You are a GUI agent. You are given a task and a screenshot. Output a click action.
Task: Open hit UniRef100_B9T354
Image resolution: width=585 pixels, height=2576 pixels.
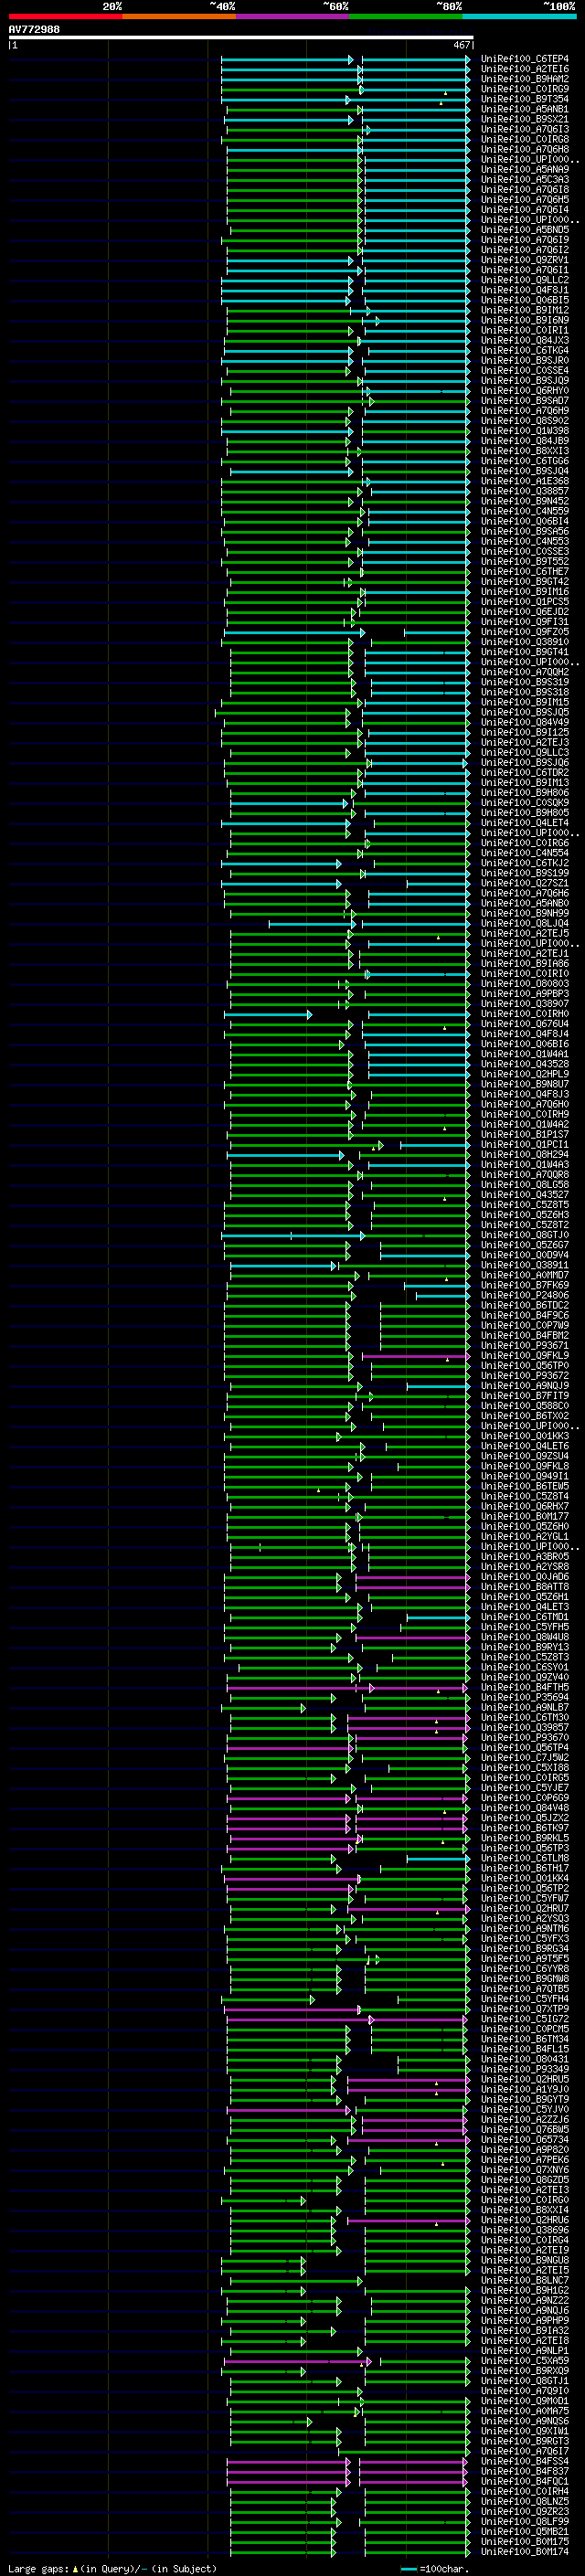click(525, 99)
